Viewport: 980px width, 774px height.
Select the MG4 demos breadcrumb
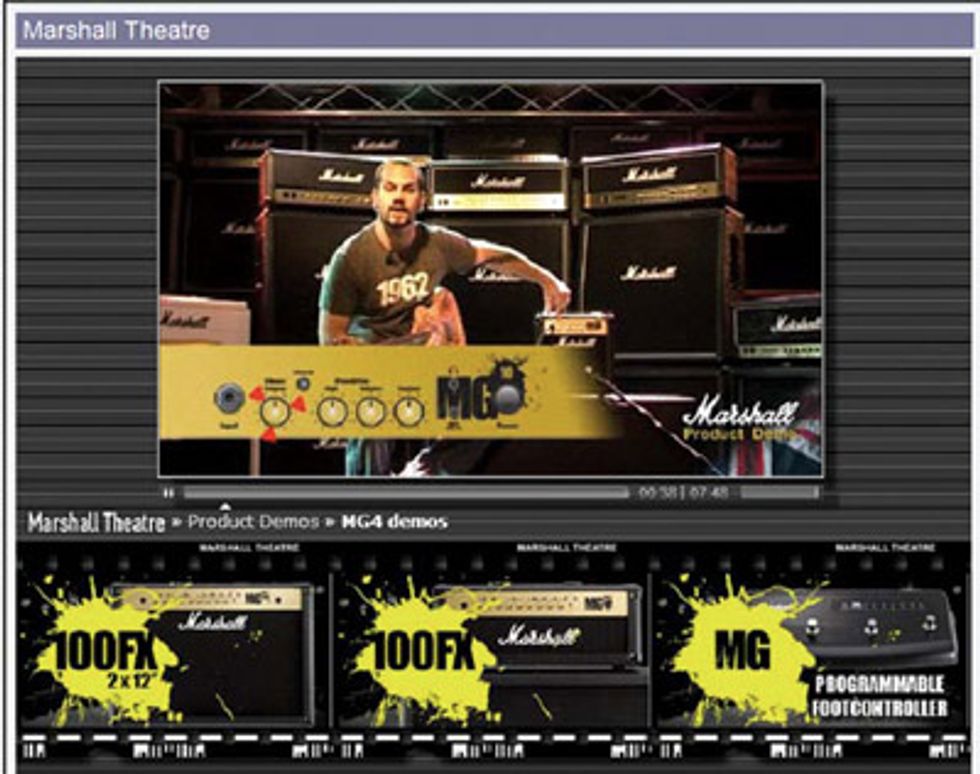(394, 522)
